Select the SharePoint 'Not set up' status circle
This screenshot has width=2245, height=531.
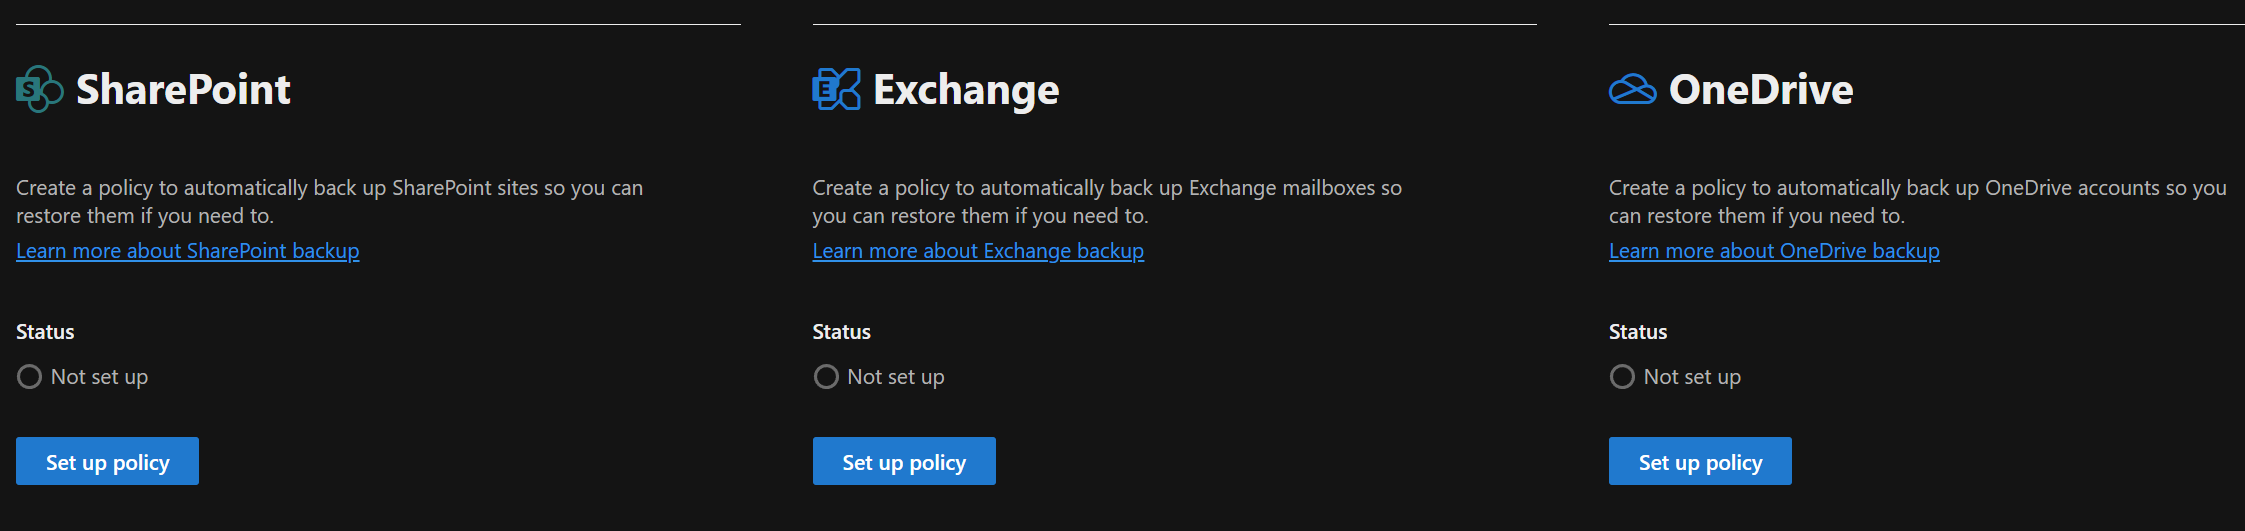(29, 377)
